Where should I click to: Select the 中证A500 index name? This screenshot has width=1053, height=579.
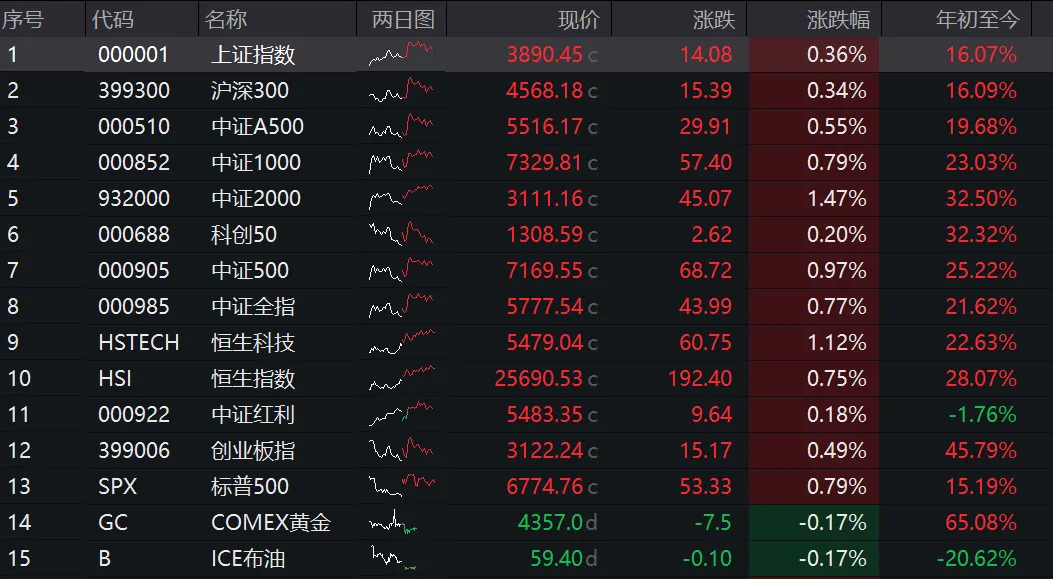(x=257, y=126)
